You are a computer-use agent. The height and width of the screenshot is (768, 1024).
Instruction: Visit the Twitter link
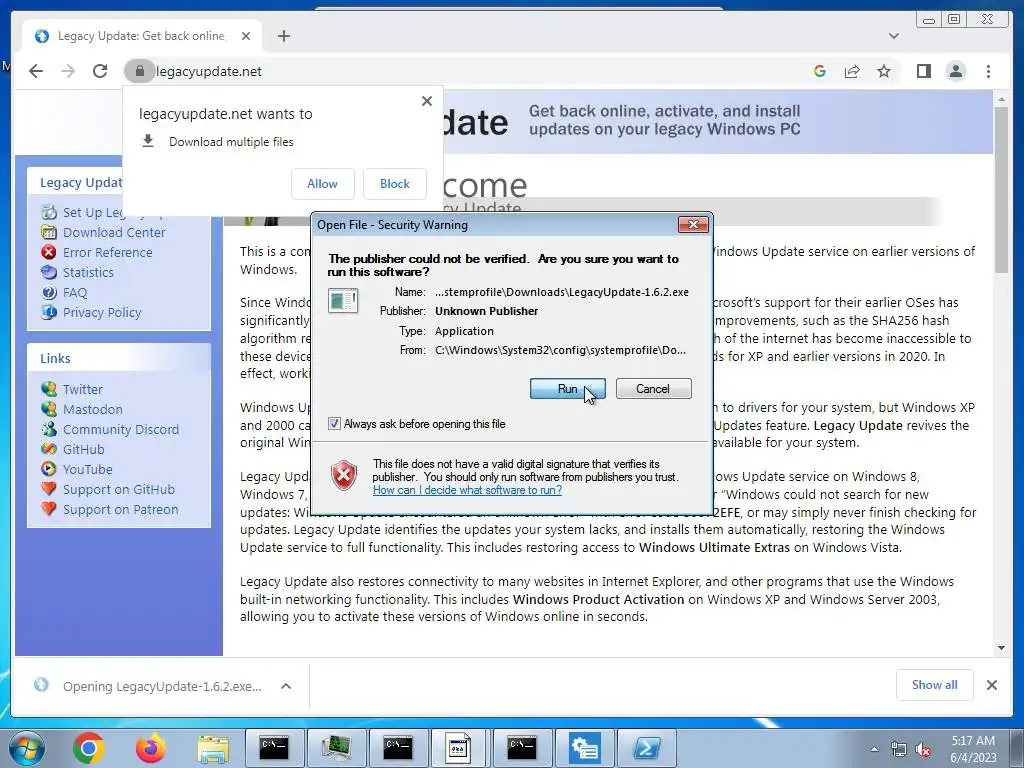(82, 389)
